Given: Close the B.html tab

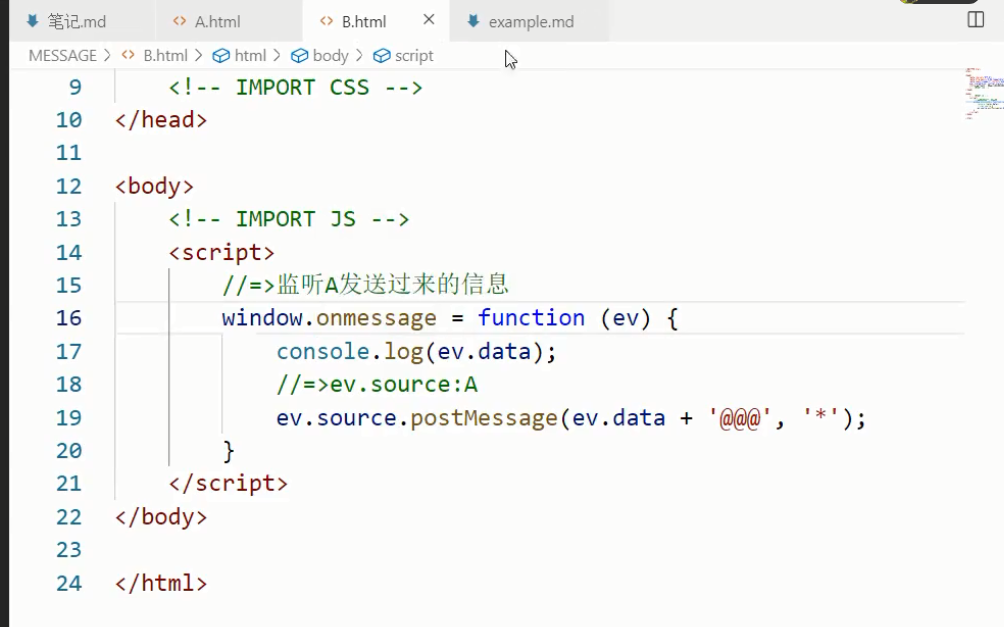Looking at the screenshot, I should pyautogui.click(x=429, y=20).
